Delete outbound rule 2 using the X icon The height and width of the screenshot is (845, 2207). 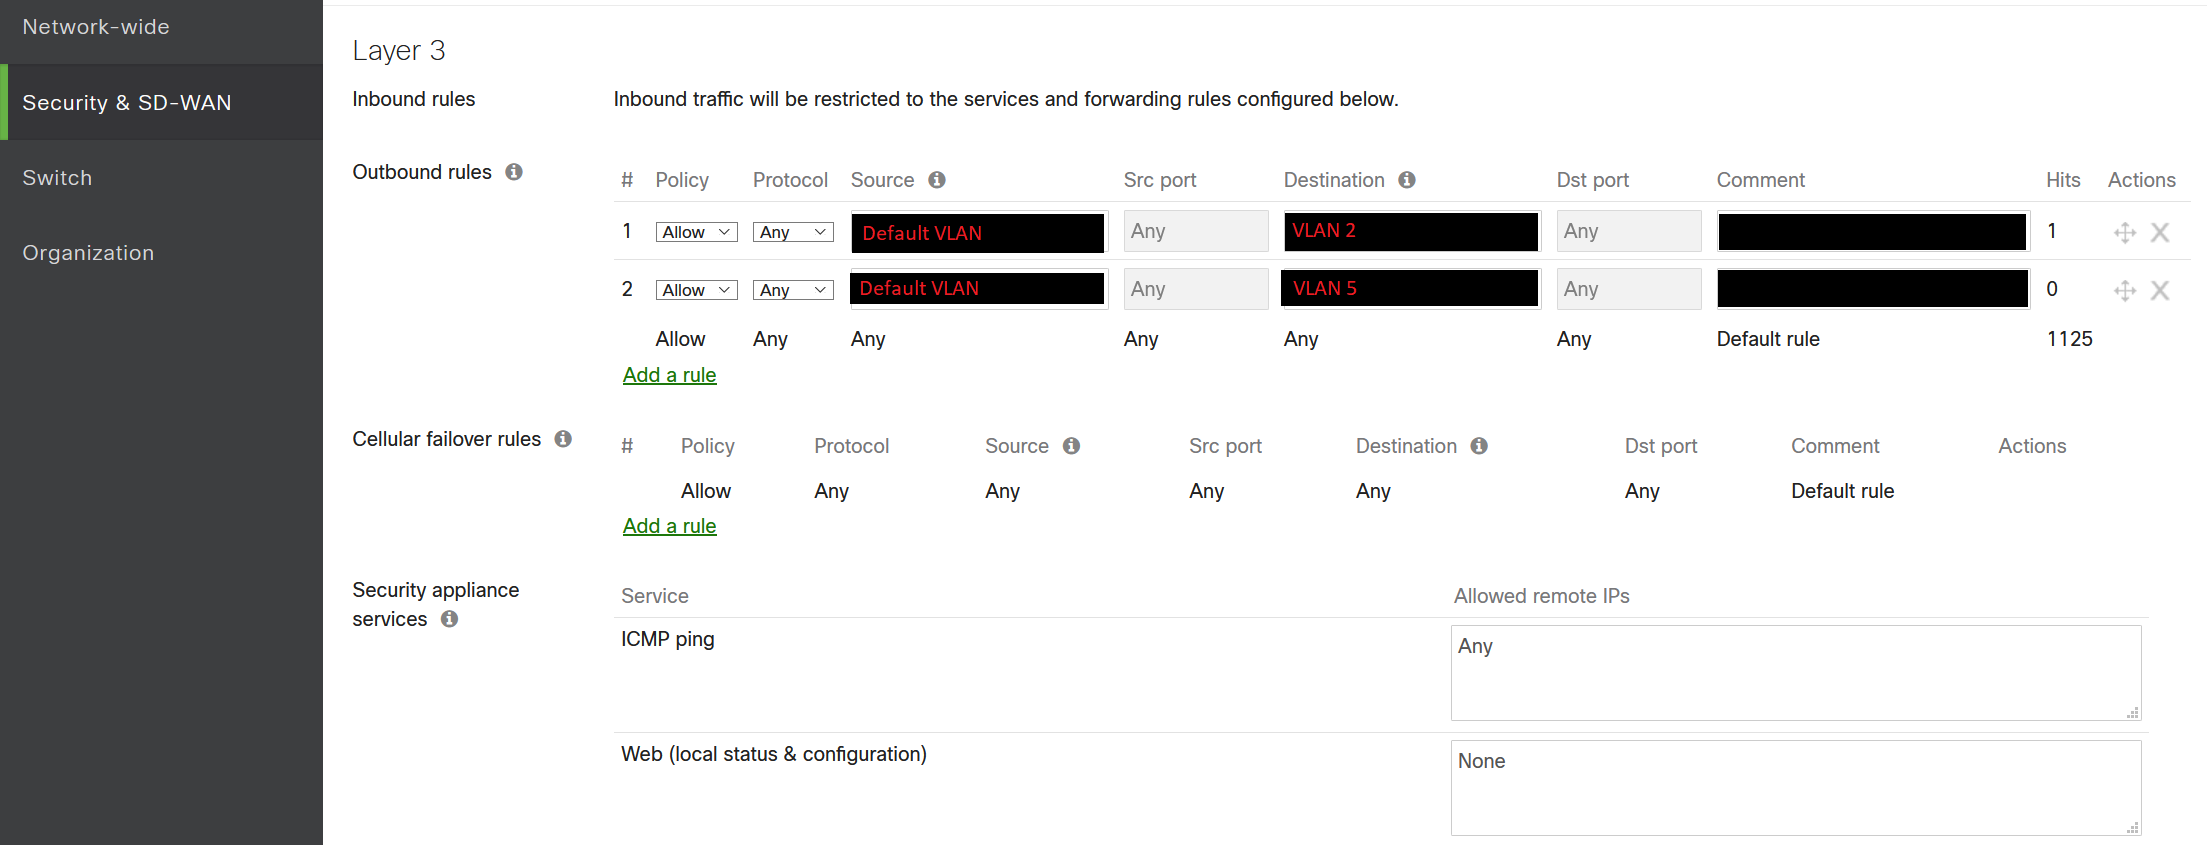[2160, 290]
